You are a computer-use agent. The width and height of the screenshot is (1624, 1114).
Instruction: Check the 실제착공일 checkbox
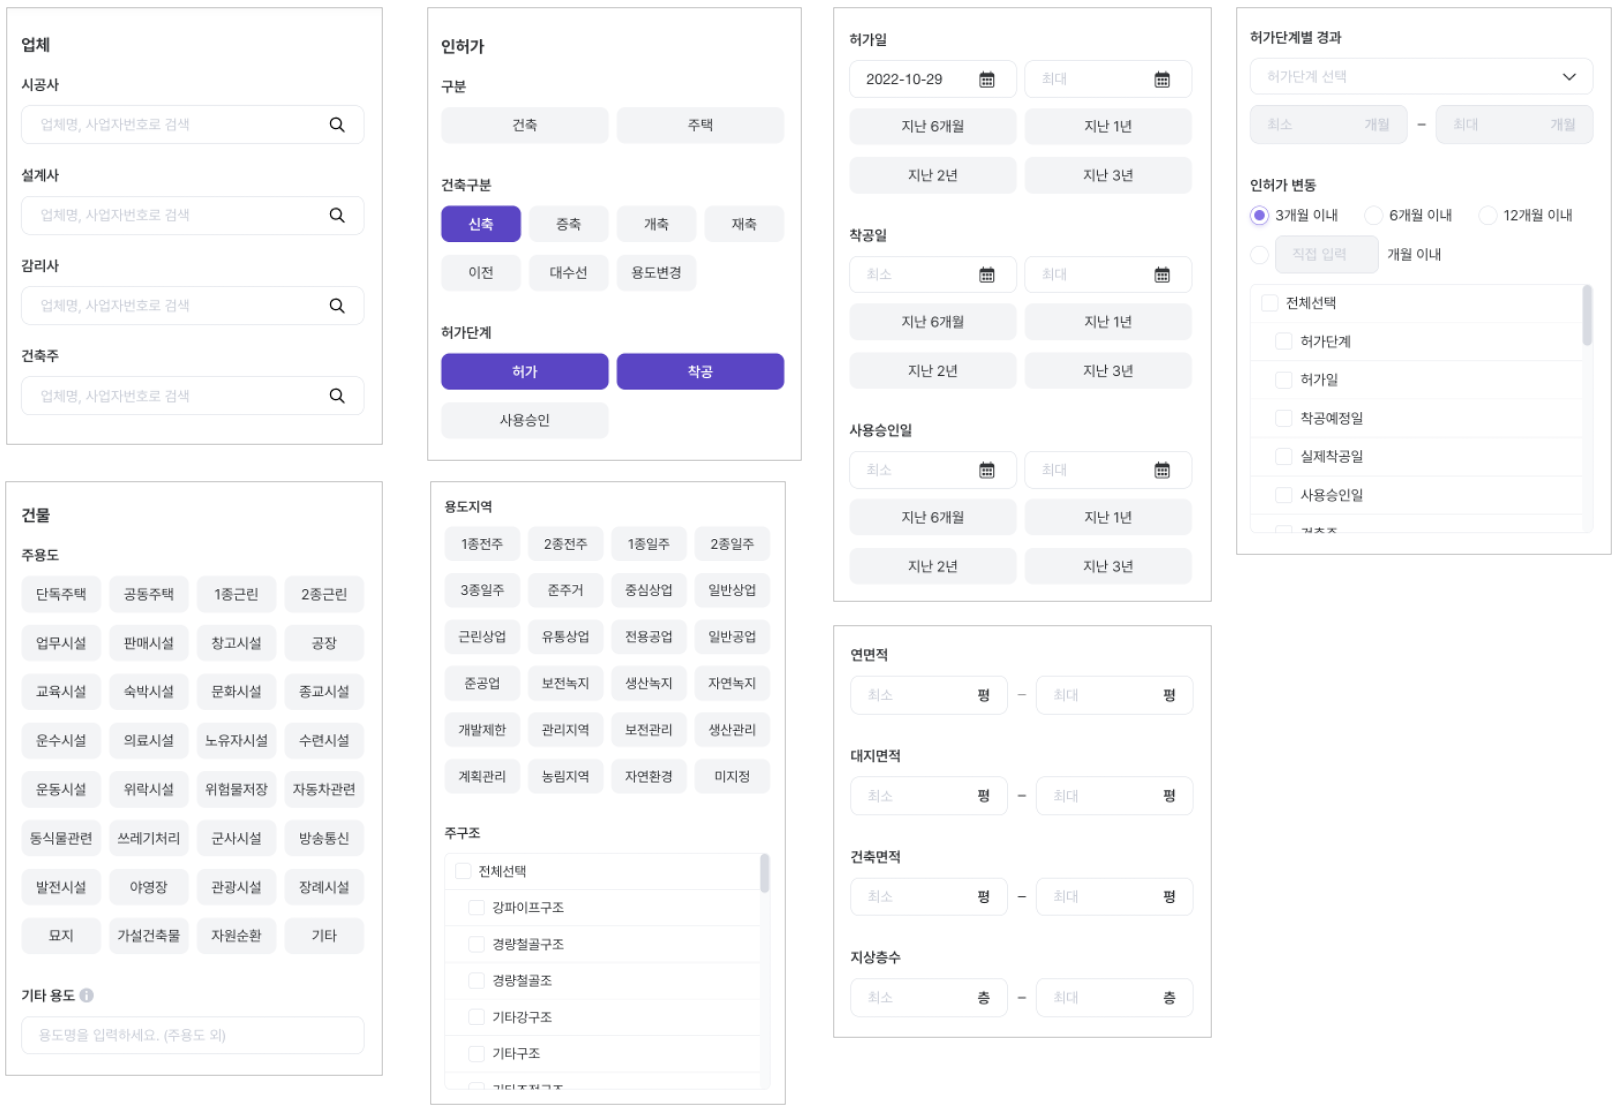click(1284, 456)
